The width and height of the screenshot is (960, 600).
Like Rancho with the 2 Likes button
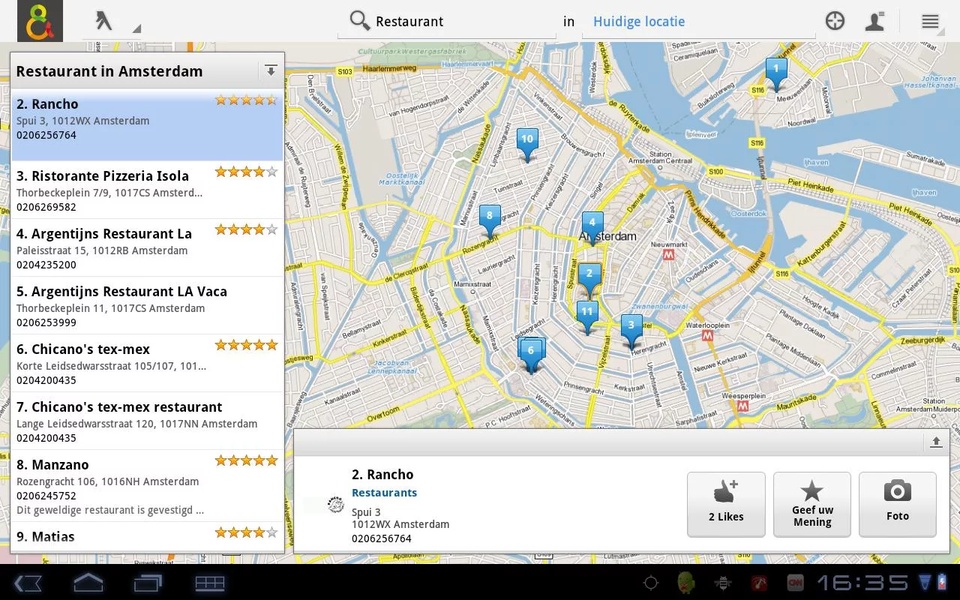(726, 504)
